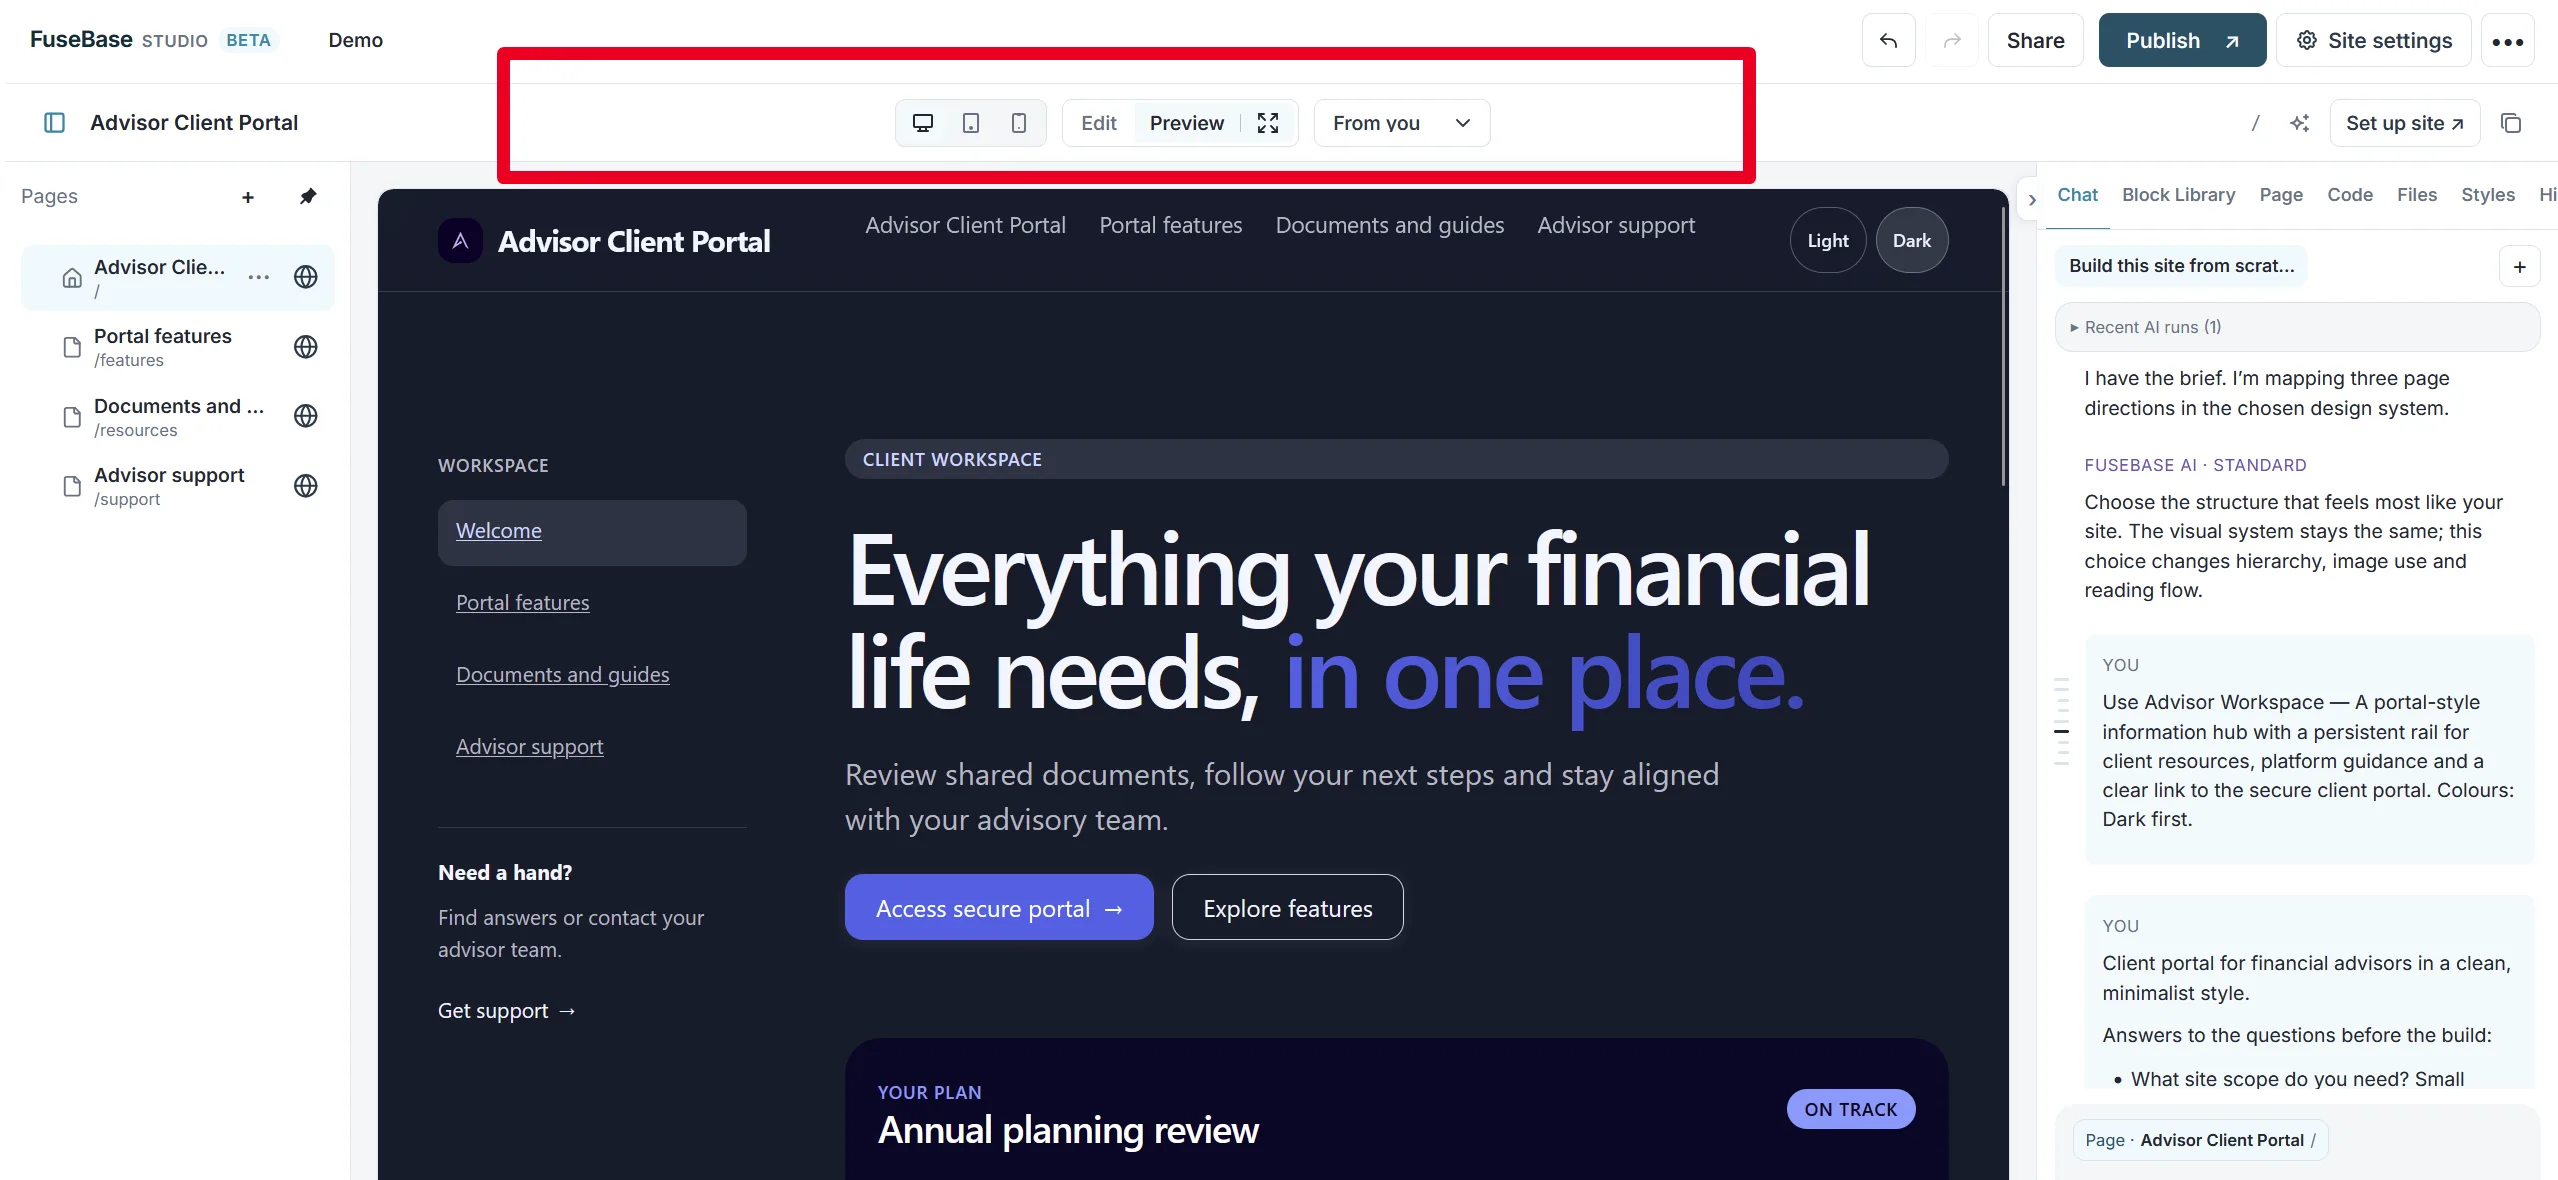Open Portal features link in workspace rail

[523, 603]
